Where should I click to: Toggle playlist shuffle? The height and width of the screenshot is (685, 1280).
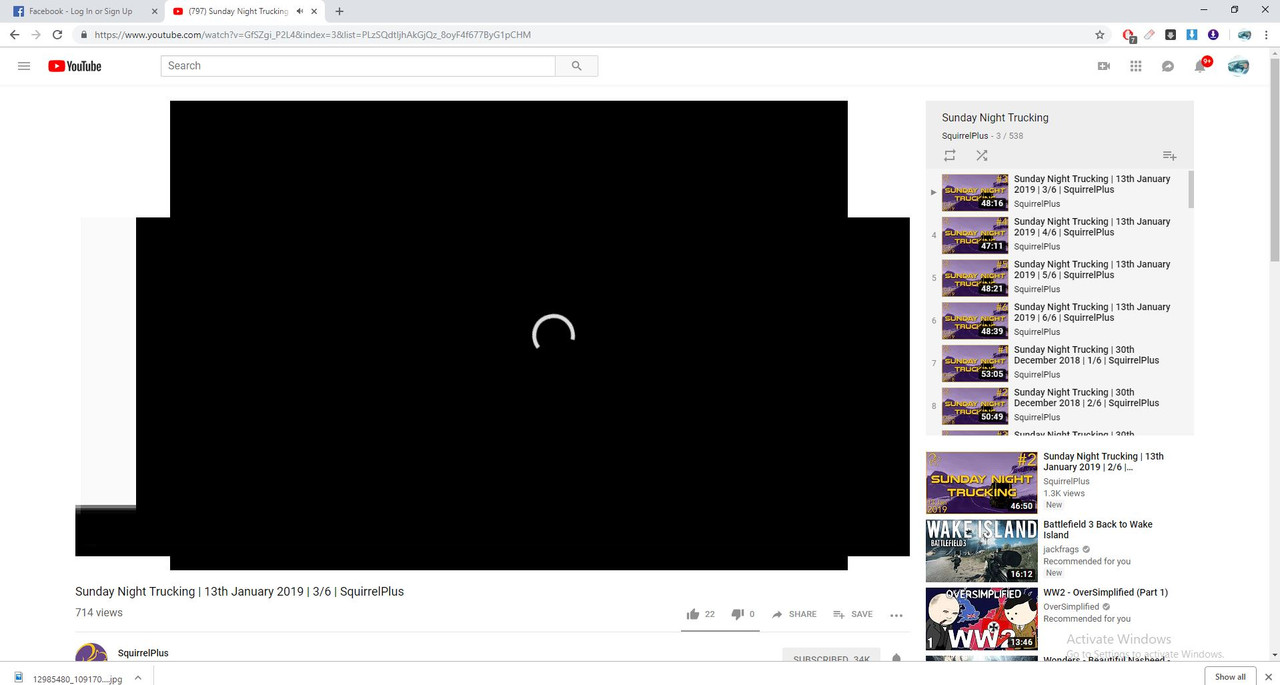pos(982,155)
